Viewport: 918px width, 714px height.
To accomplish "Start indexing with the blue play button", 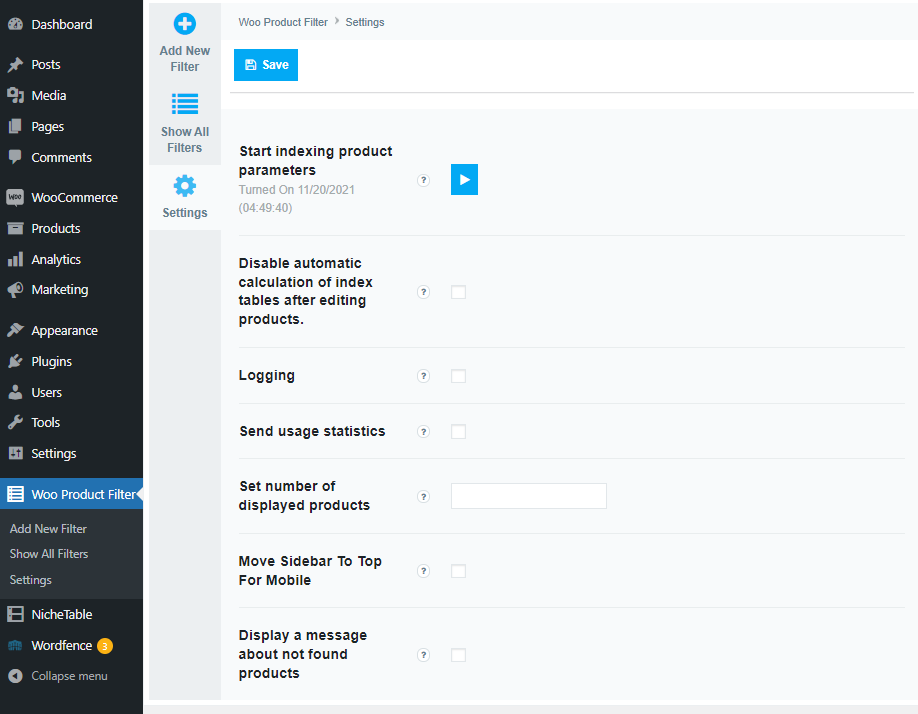I will click(464, 179).
